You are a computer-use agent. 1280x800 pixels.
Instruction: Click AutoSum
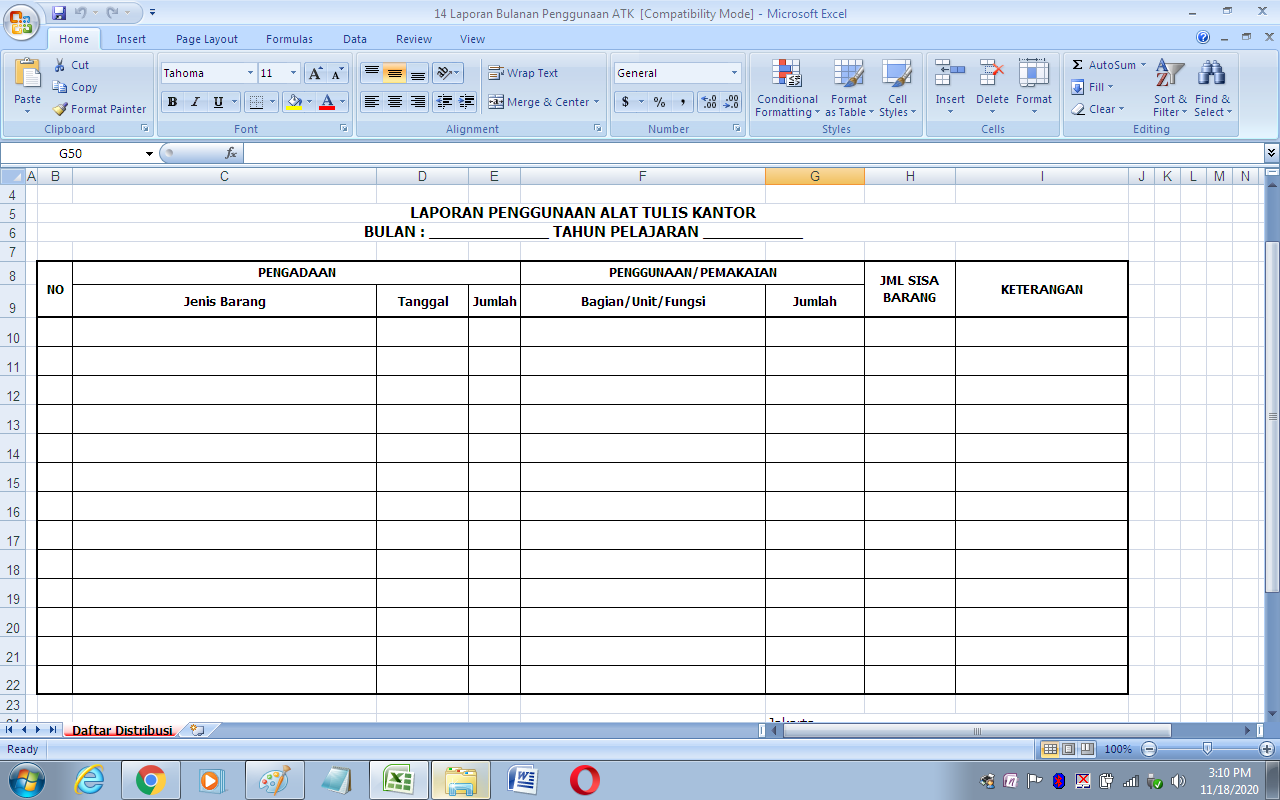click(1108, 65)
